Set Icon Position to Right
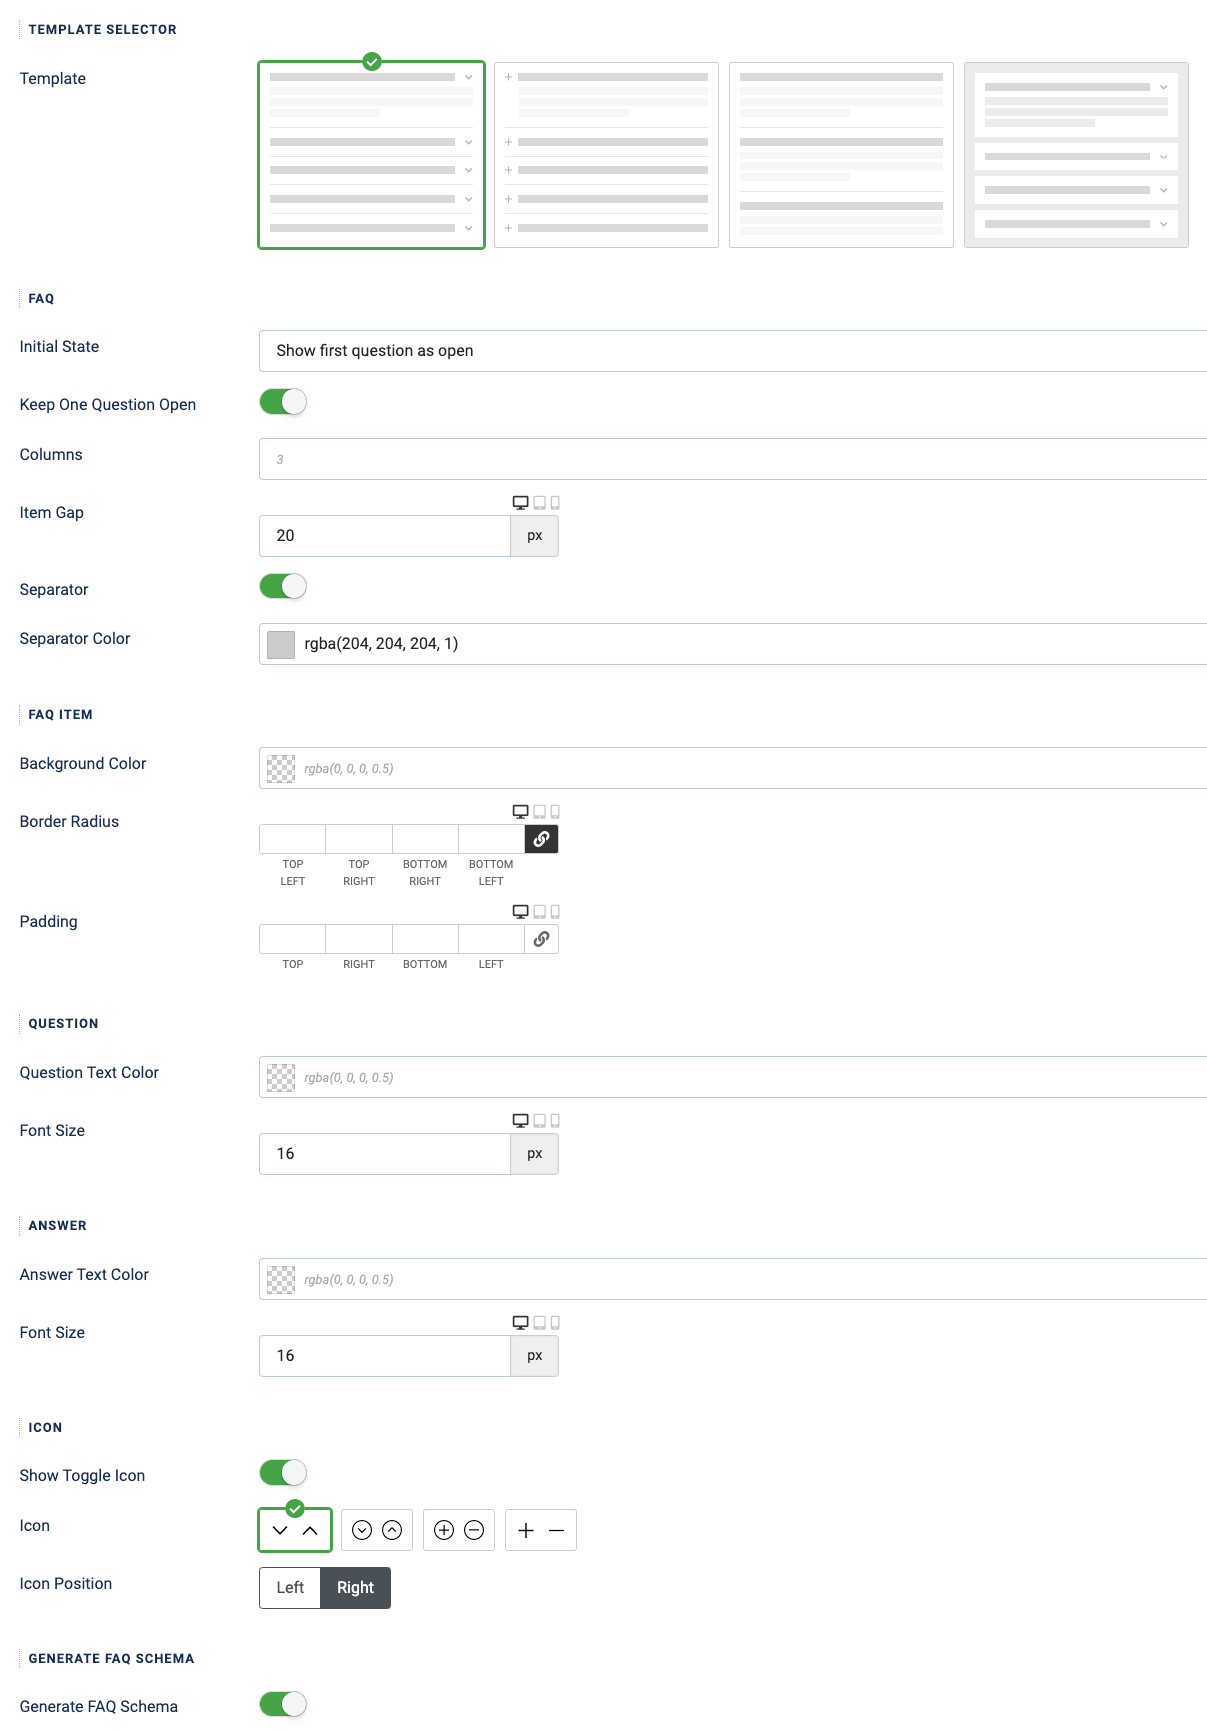This screenshot has height=1730, width=1207. 355,1588
